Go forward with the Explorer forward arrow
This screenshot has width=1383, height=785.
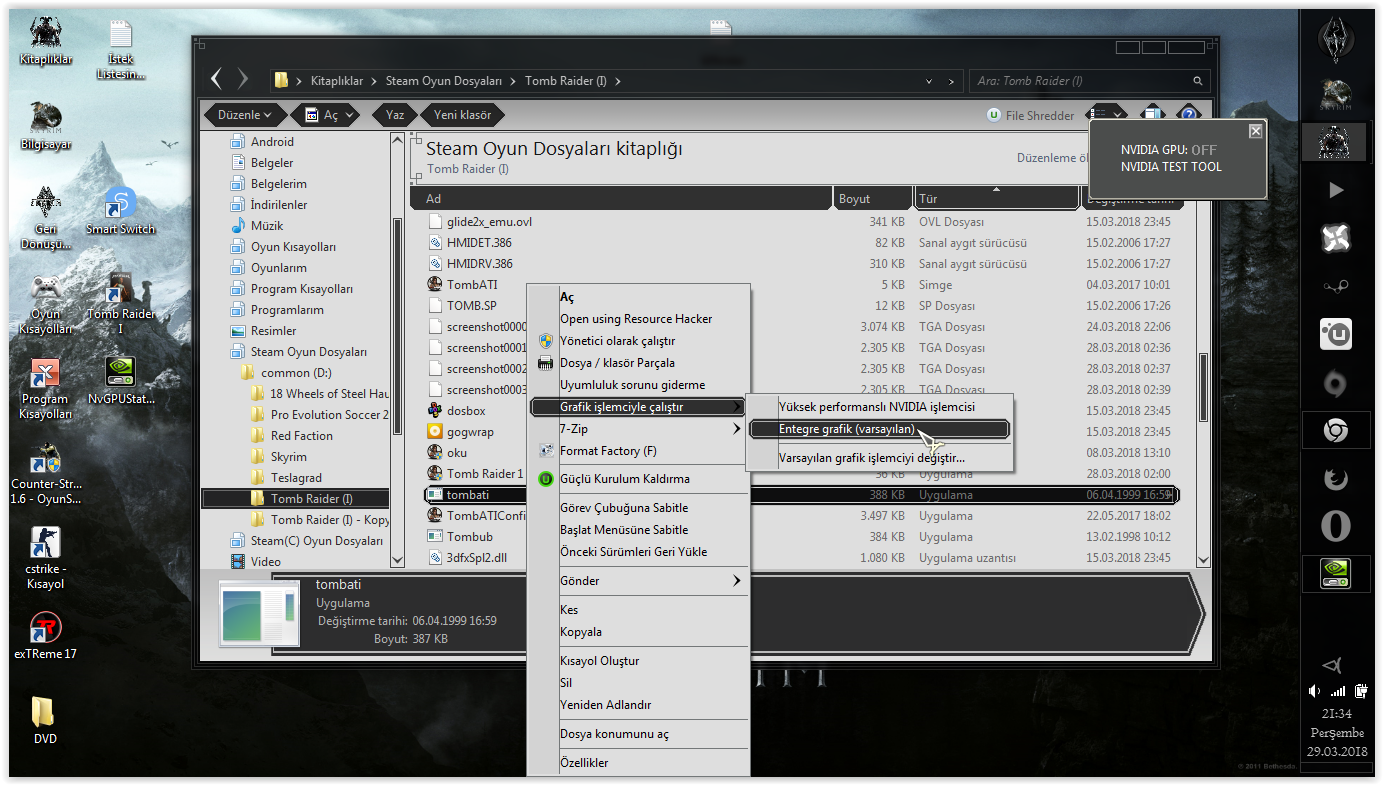[x=243, y=79]
